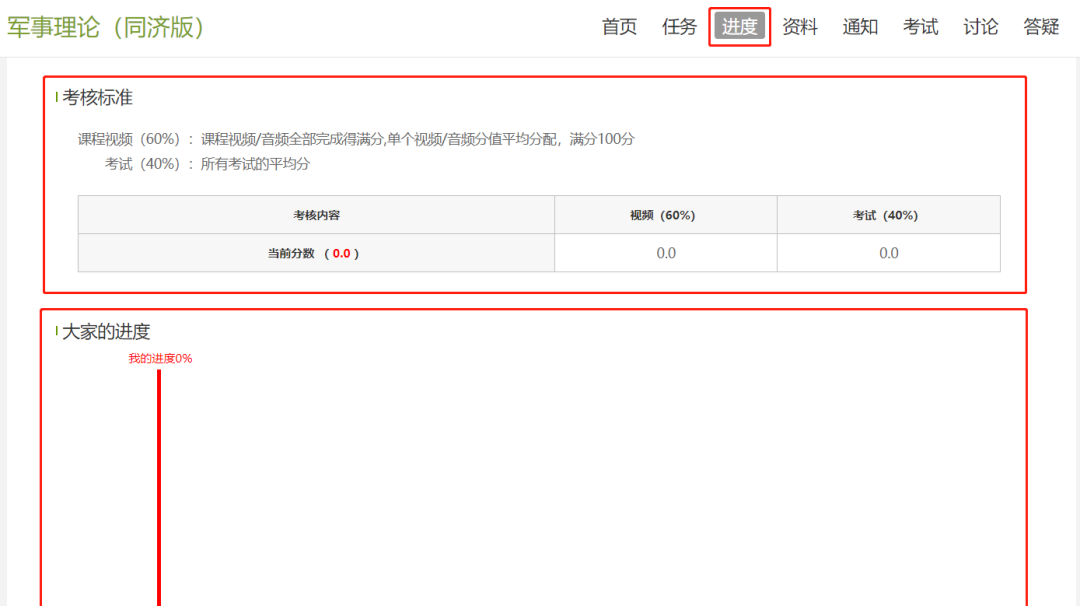Click the 考核内容 table header
The height and width of the screenshot is (606, 1080).
coord(316,215)
